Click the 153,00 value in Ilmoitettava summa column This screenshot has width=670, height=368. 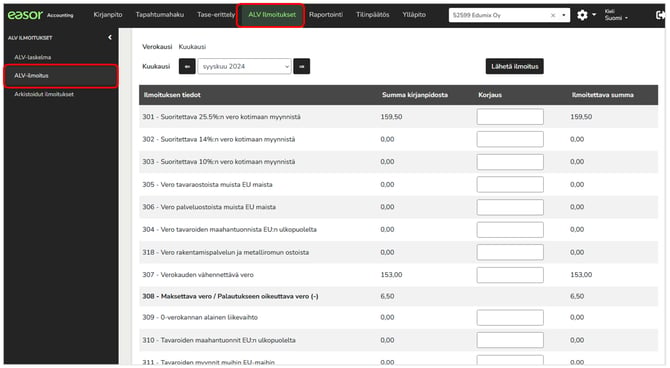[581, 275]
